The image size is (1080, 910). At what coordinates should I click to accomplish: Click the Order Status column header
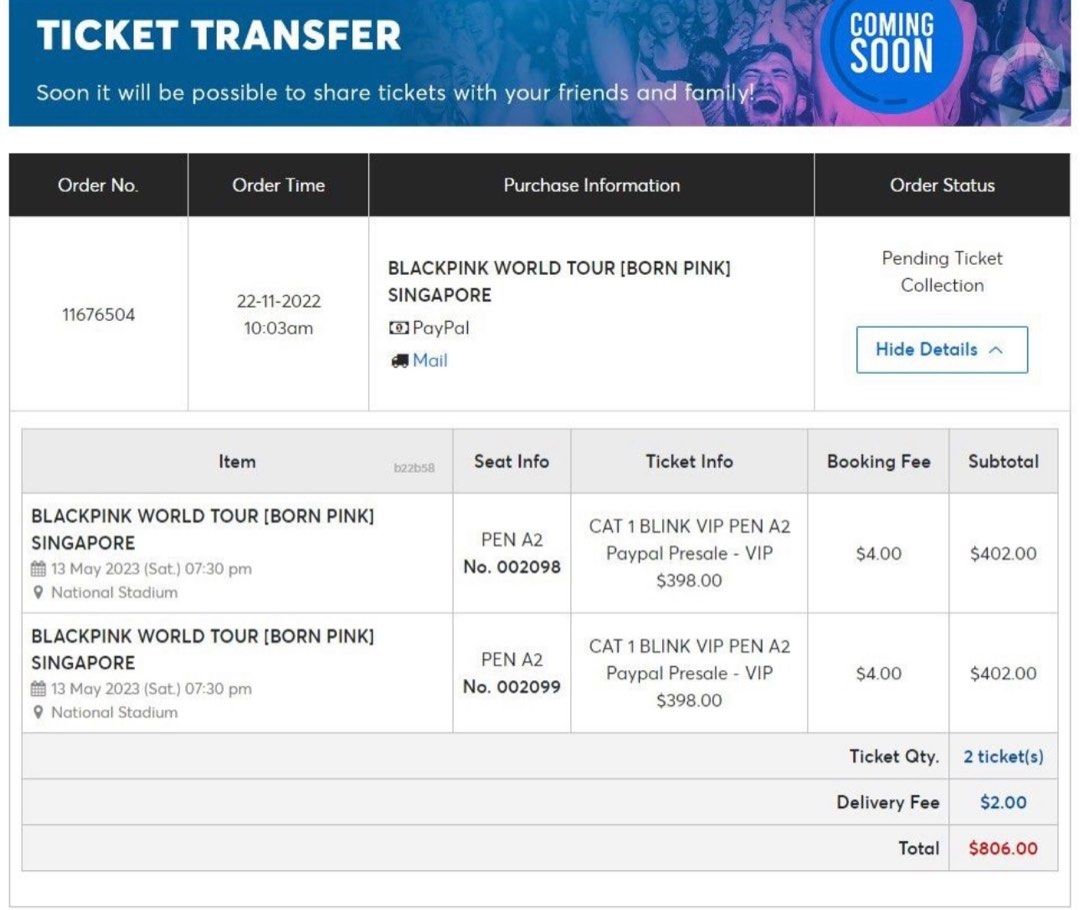(942, 185)
